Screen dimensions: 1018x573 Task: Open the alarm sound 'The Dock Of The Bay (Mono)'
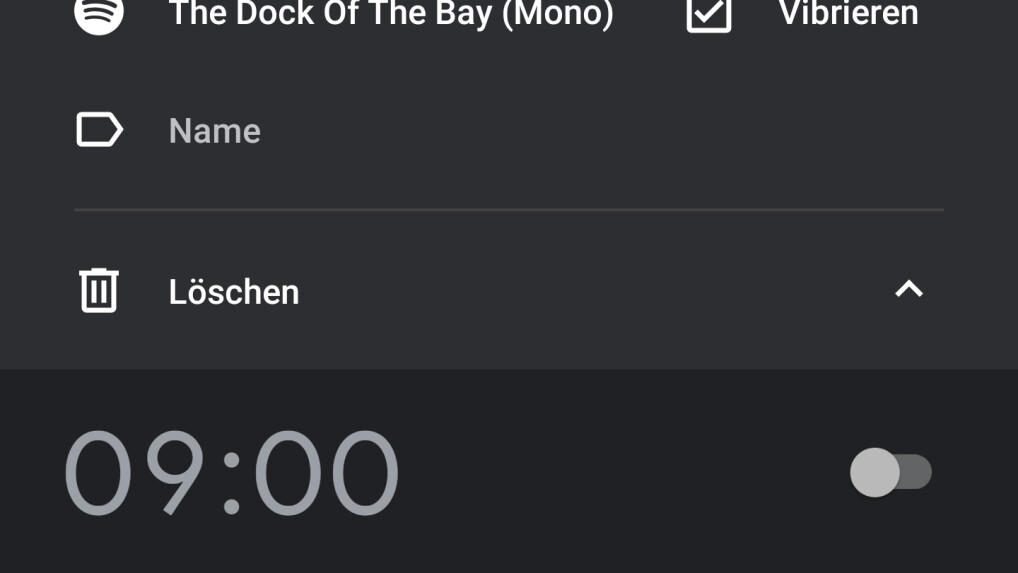(391, 13)
